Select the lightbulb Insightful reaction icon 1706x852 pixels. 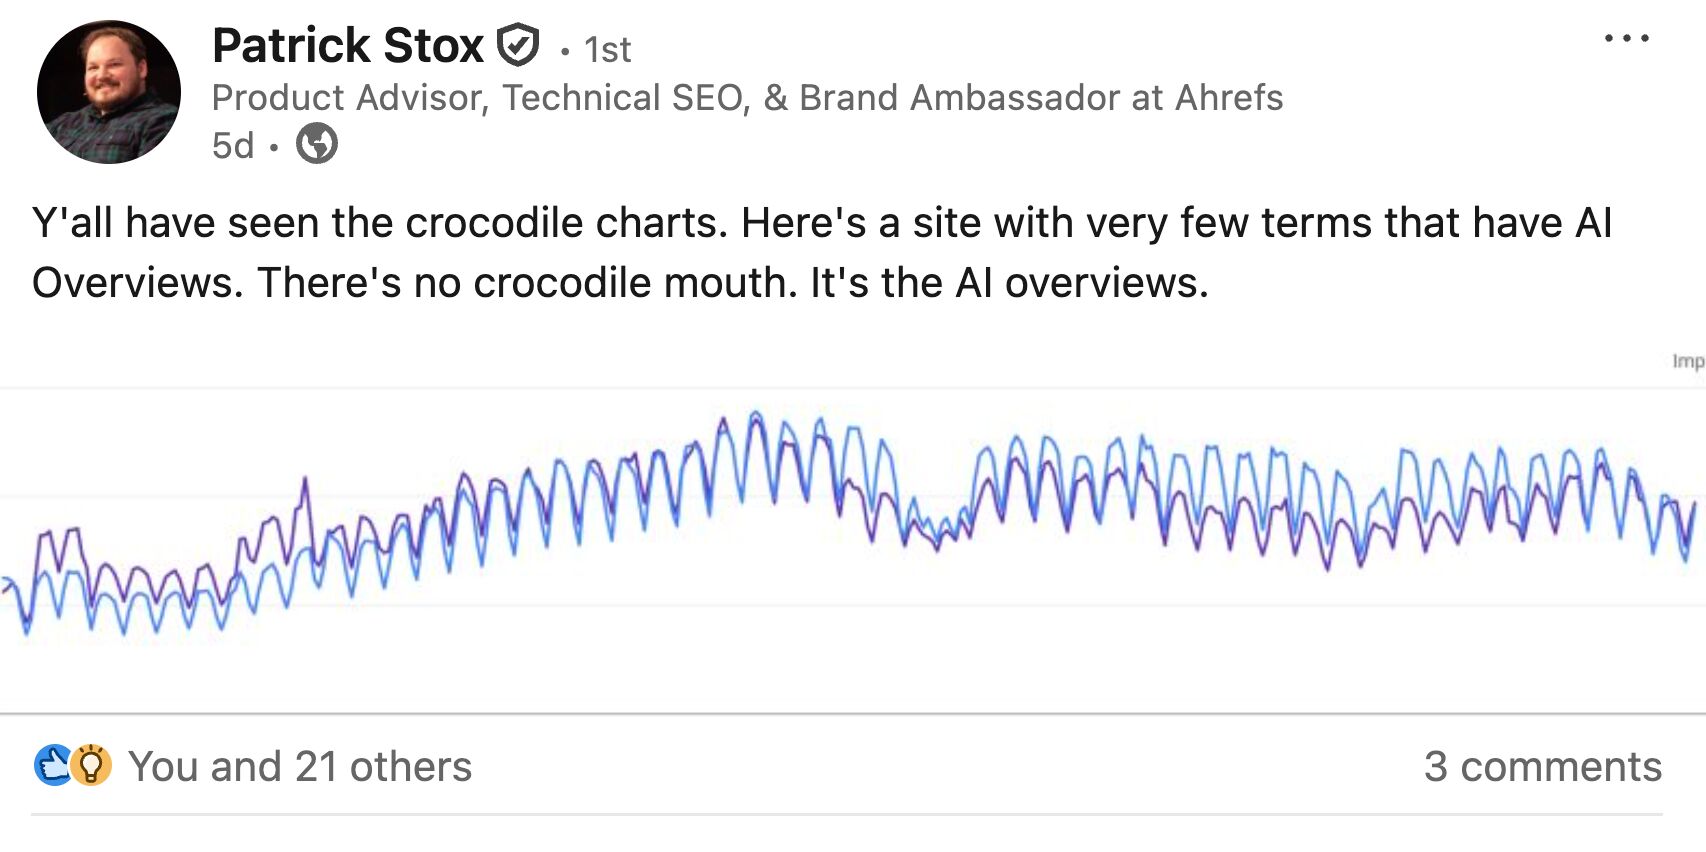pyautogui.click(x=92, y=766)
